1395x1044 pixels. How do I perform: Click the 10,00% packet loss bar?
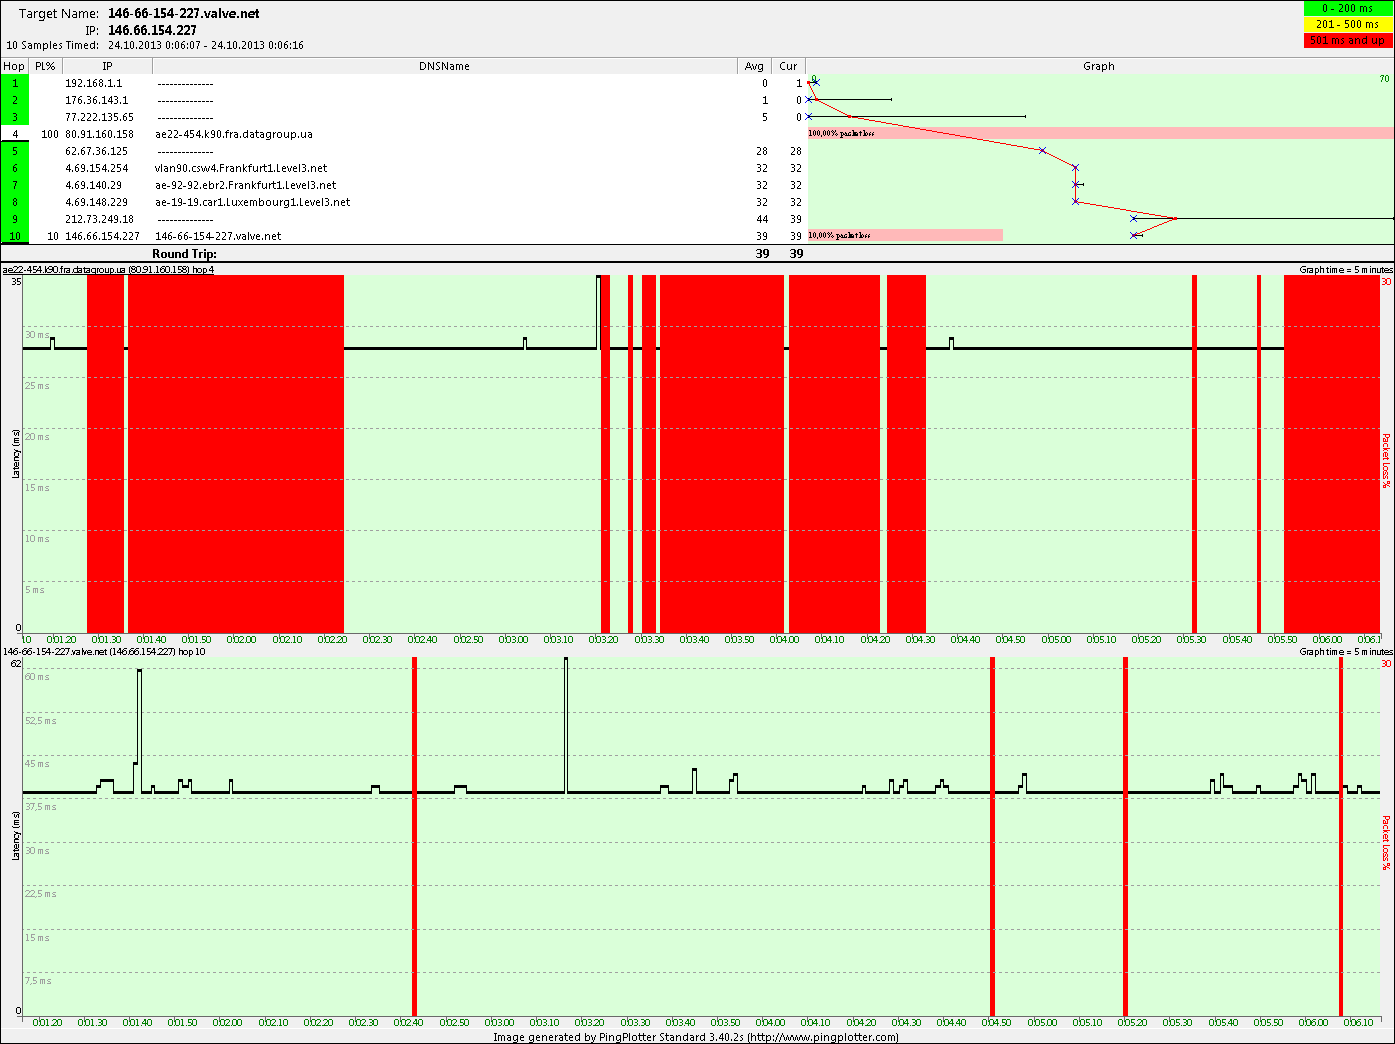pos(905,236)
